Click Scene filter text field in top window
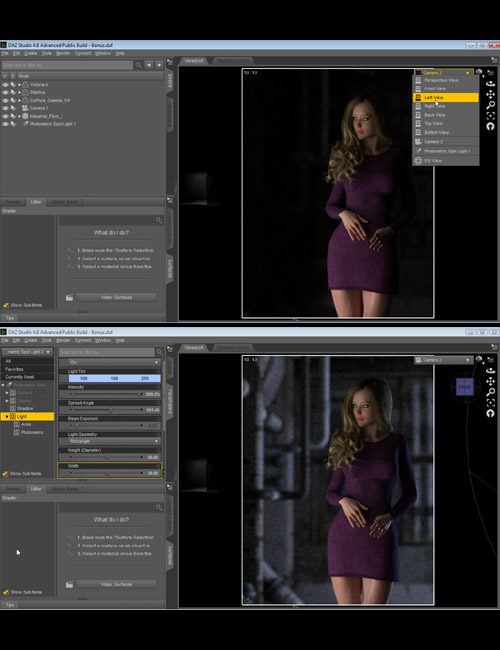 [67, 65]
